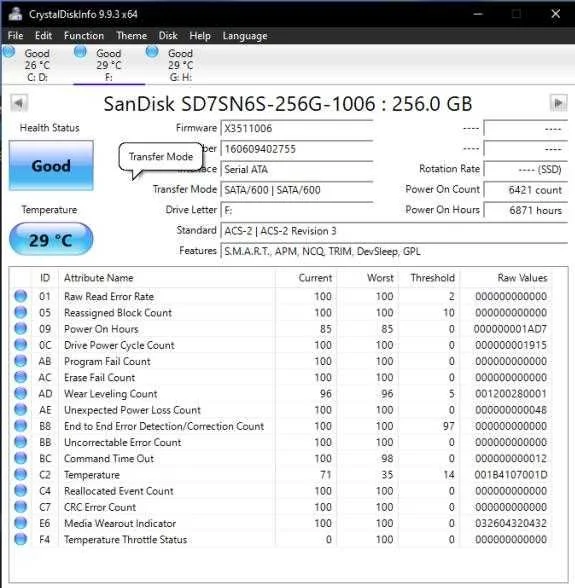The height and width of the screenshot is (588, 575).
Task: Click status icon of Command Time Out row
Action: [x=21, y=458]
